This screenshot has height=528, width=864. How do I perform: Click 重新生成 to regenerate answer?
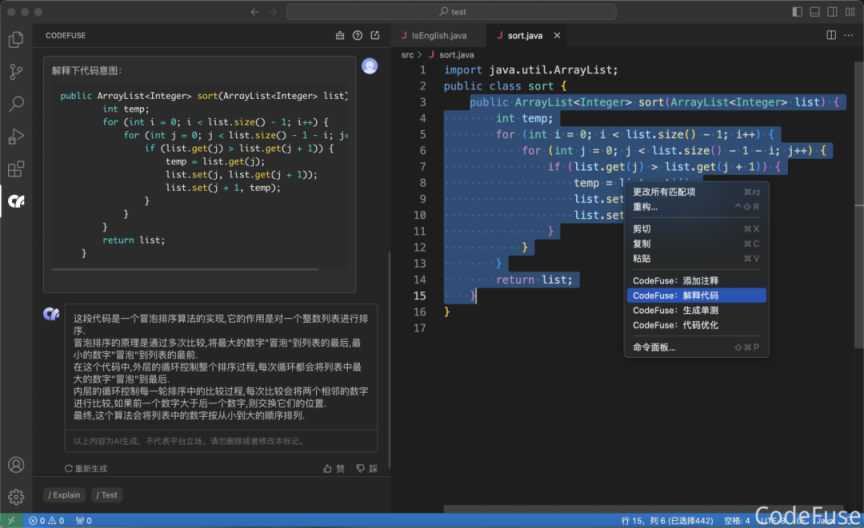coord(85,468)
